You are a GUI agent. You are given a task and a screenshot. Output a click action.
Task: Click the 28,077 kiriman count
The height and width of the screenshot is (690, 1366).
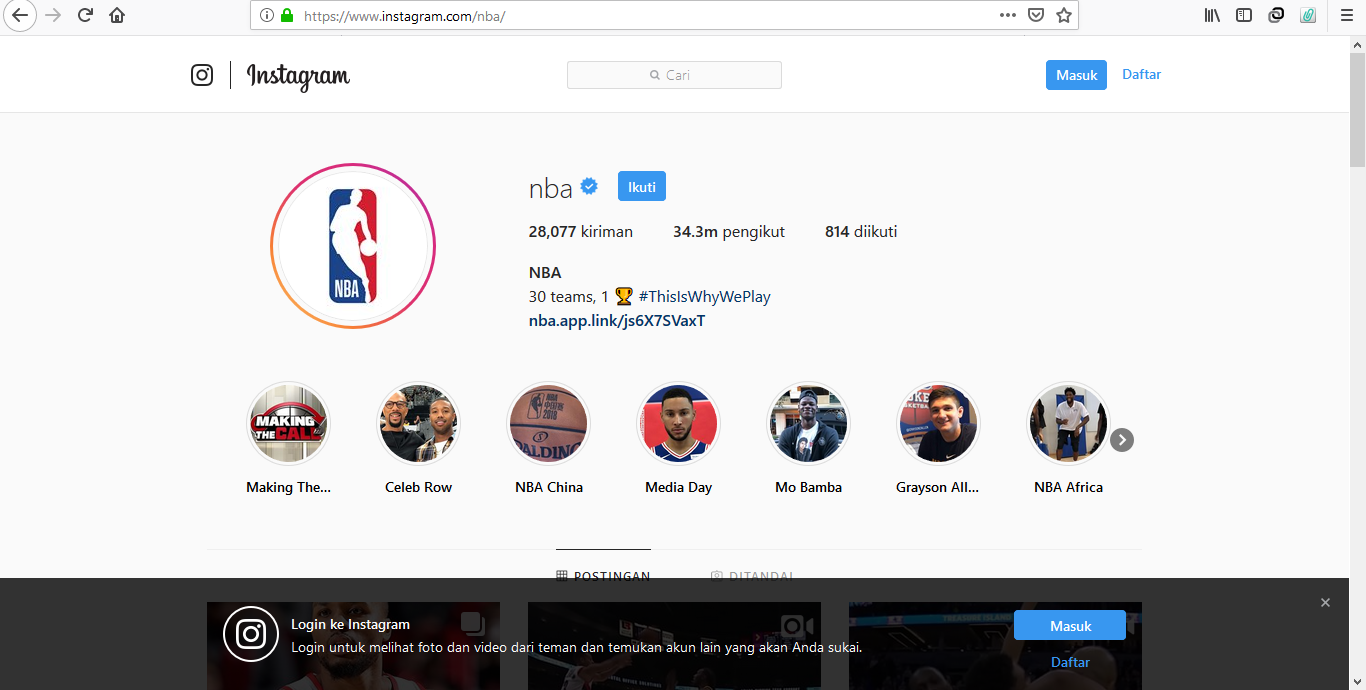pos(581,232)
